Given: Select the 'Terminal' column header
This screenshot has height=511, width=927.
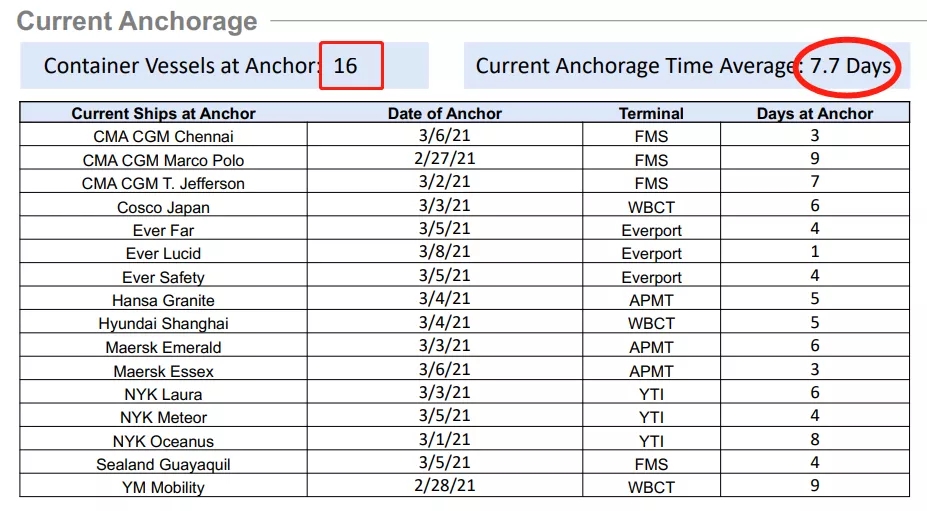Looking at the screenshot, I should click(x=651, y=113).
